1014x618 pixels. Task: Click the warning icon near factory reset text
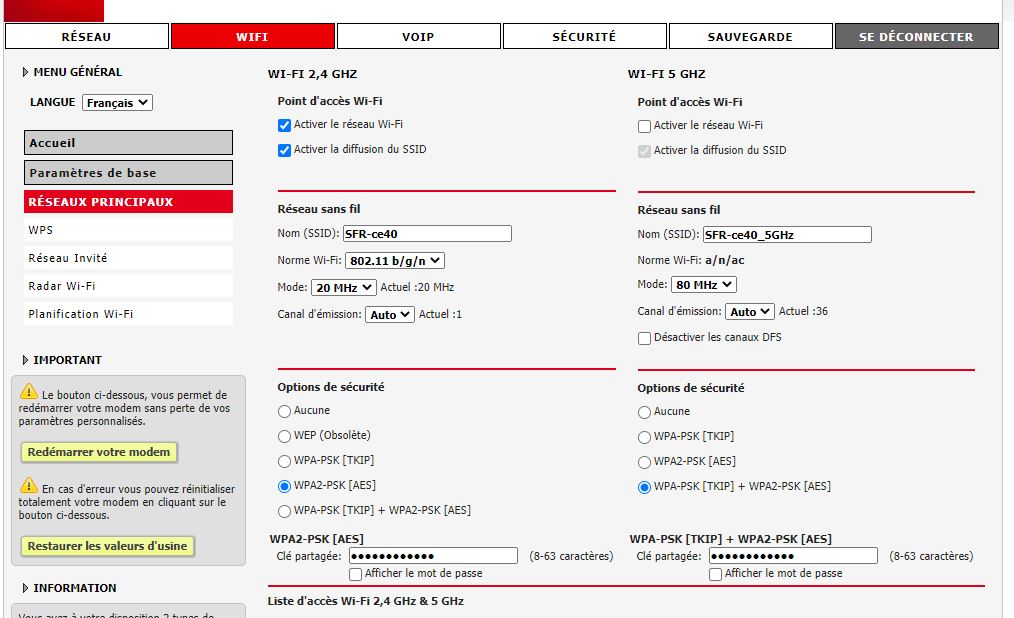[29, 486]
